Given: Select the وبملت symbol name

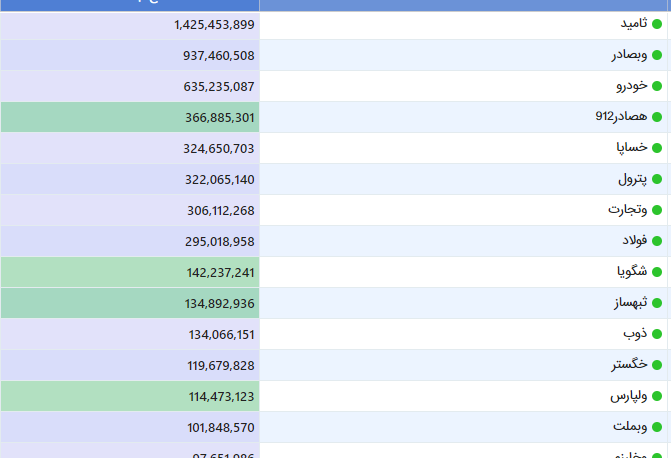Looking at the screenshot, I should point(630,426).
